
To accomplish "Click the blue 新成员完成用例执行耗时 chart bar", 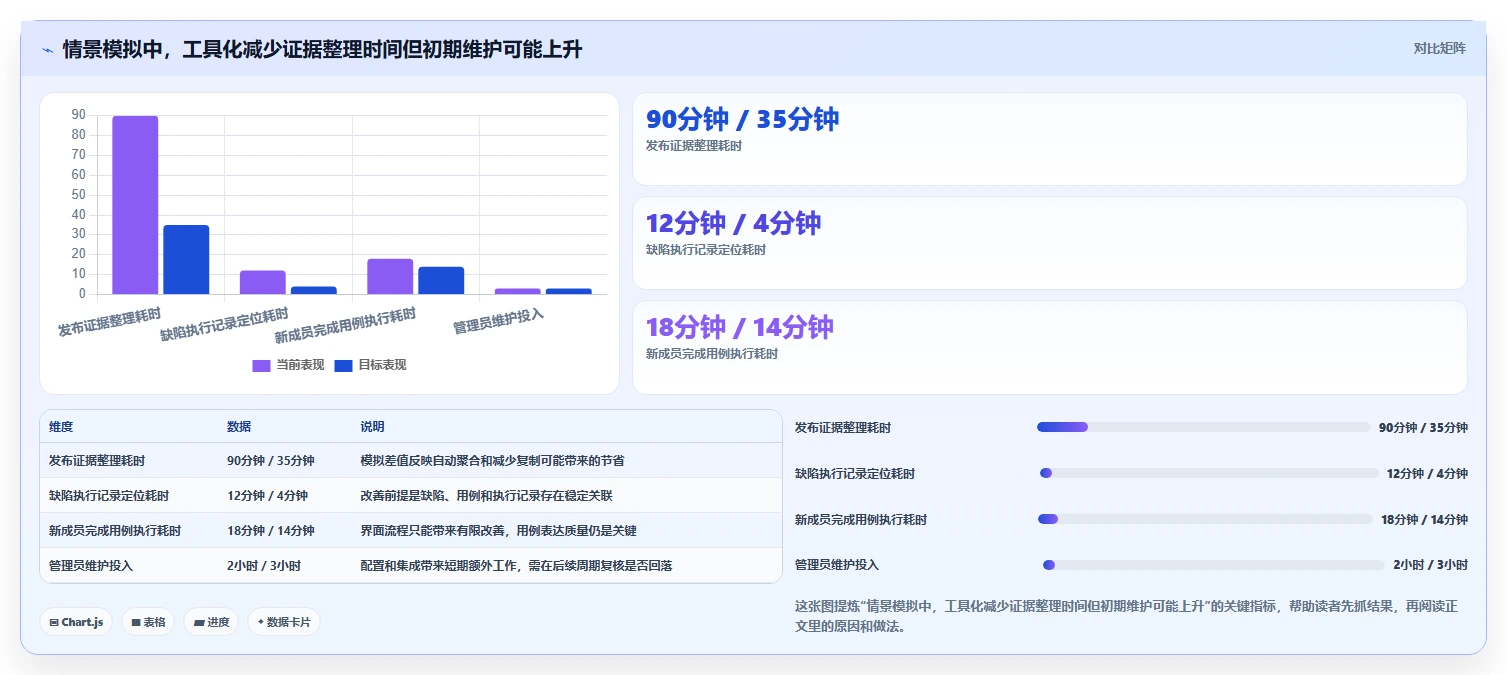I will tap(441, 280).
